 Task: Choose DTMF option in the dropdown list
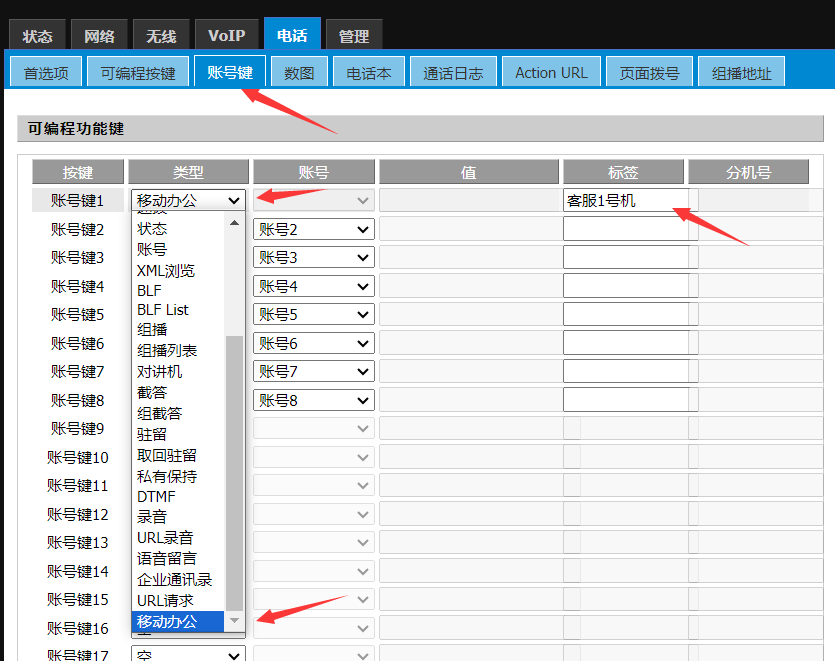tap(156, 497)
